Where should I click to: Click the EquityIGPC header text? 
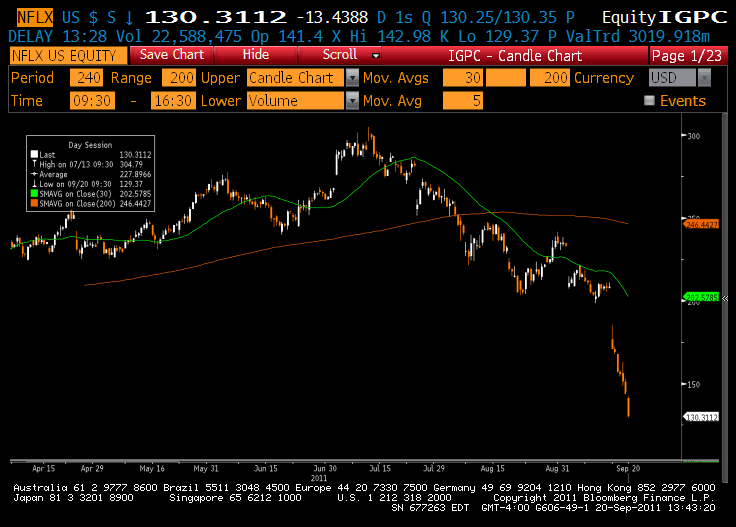[665, 18]
